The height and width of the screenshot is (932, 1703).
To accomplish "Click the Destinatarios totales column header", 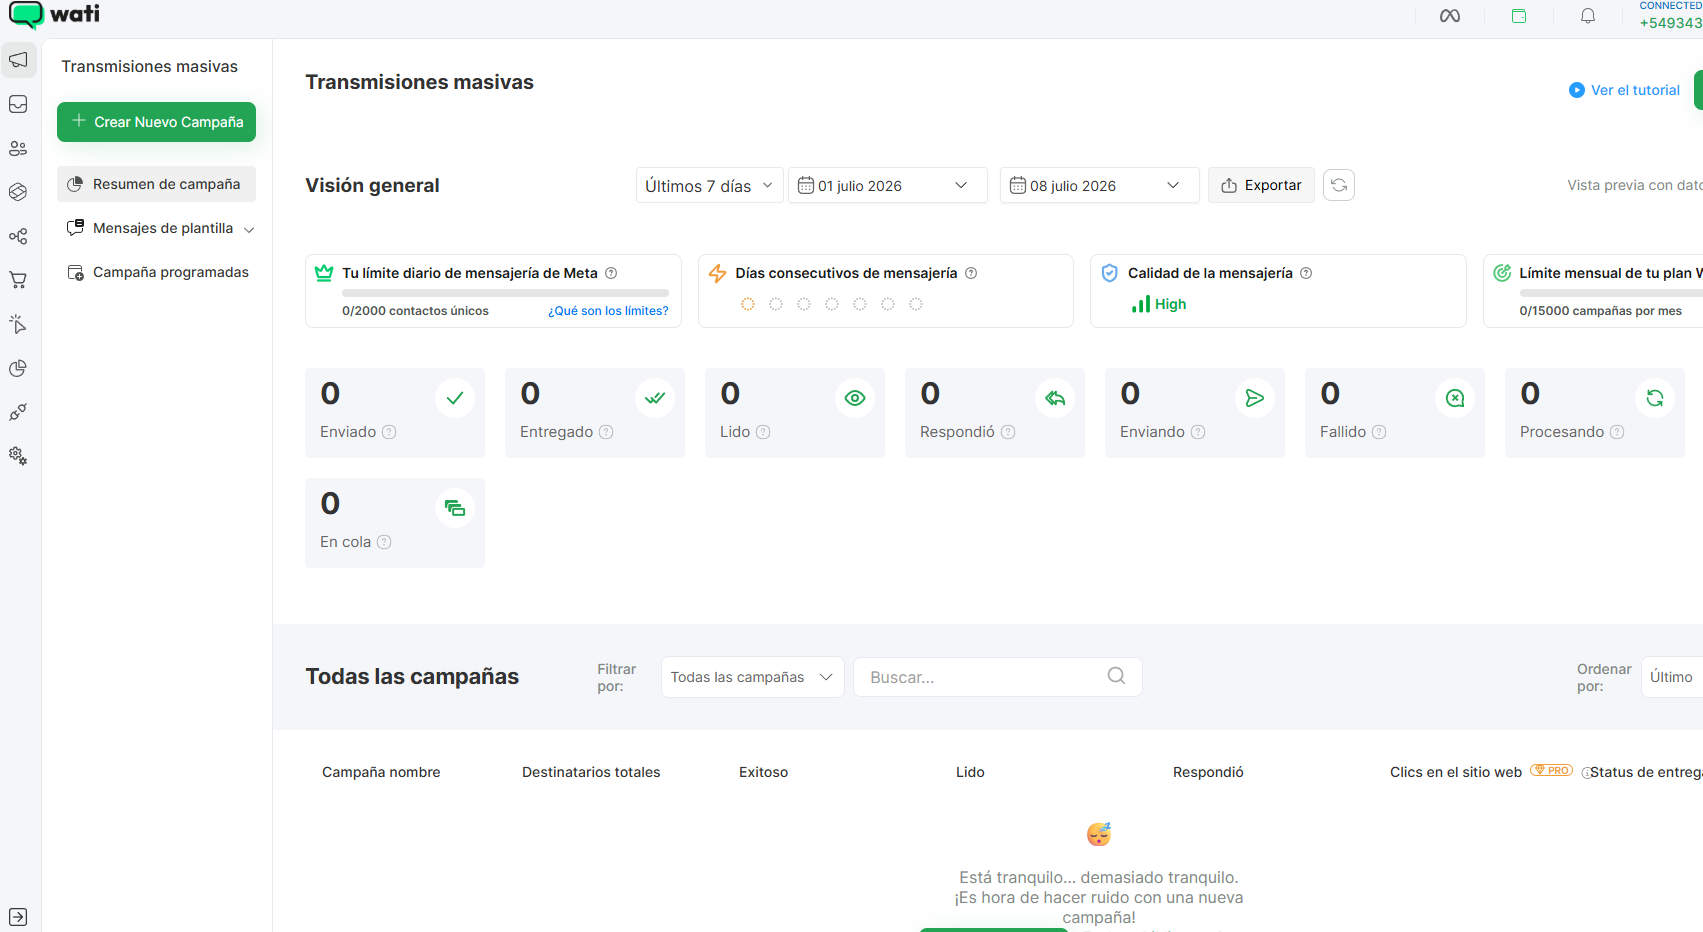I will [591, 772].
